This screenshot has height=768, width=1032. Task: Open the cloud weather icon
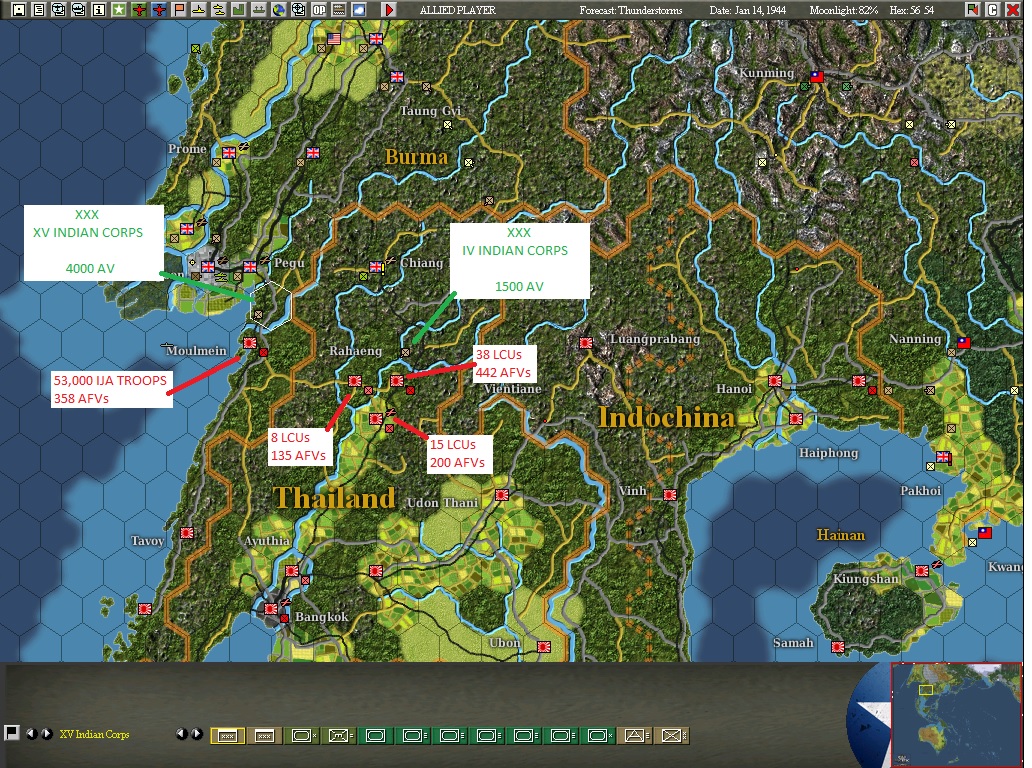point(359,9)
